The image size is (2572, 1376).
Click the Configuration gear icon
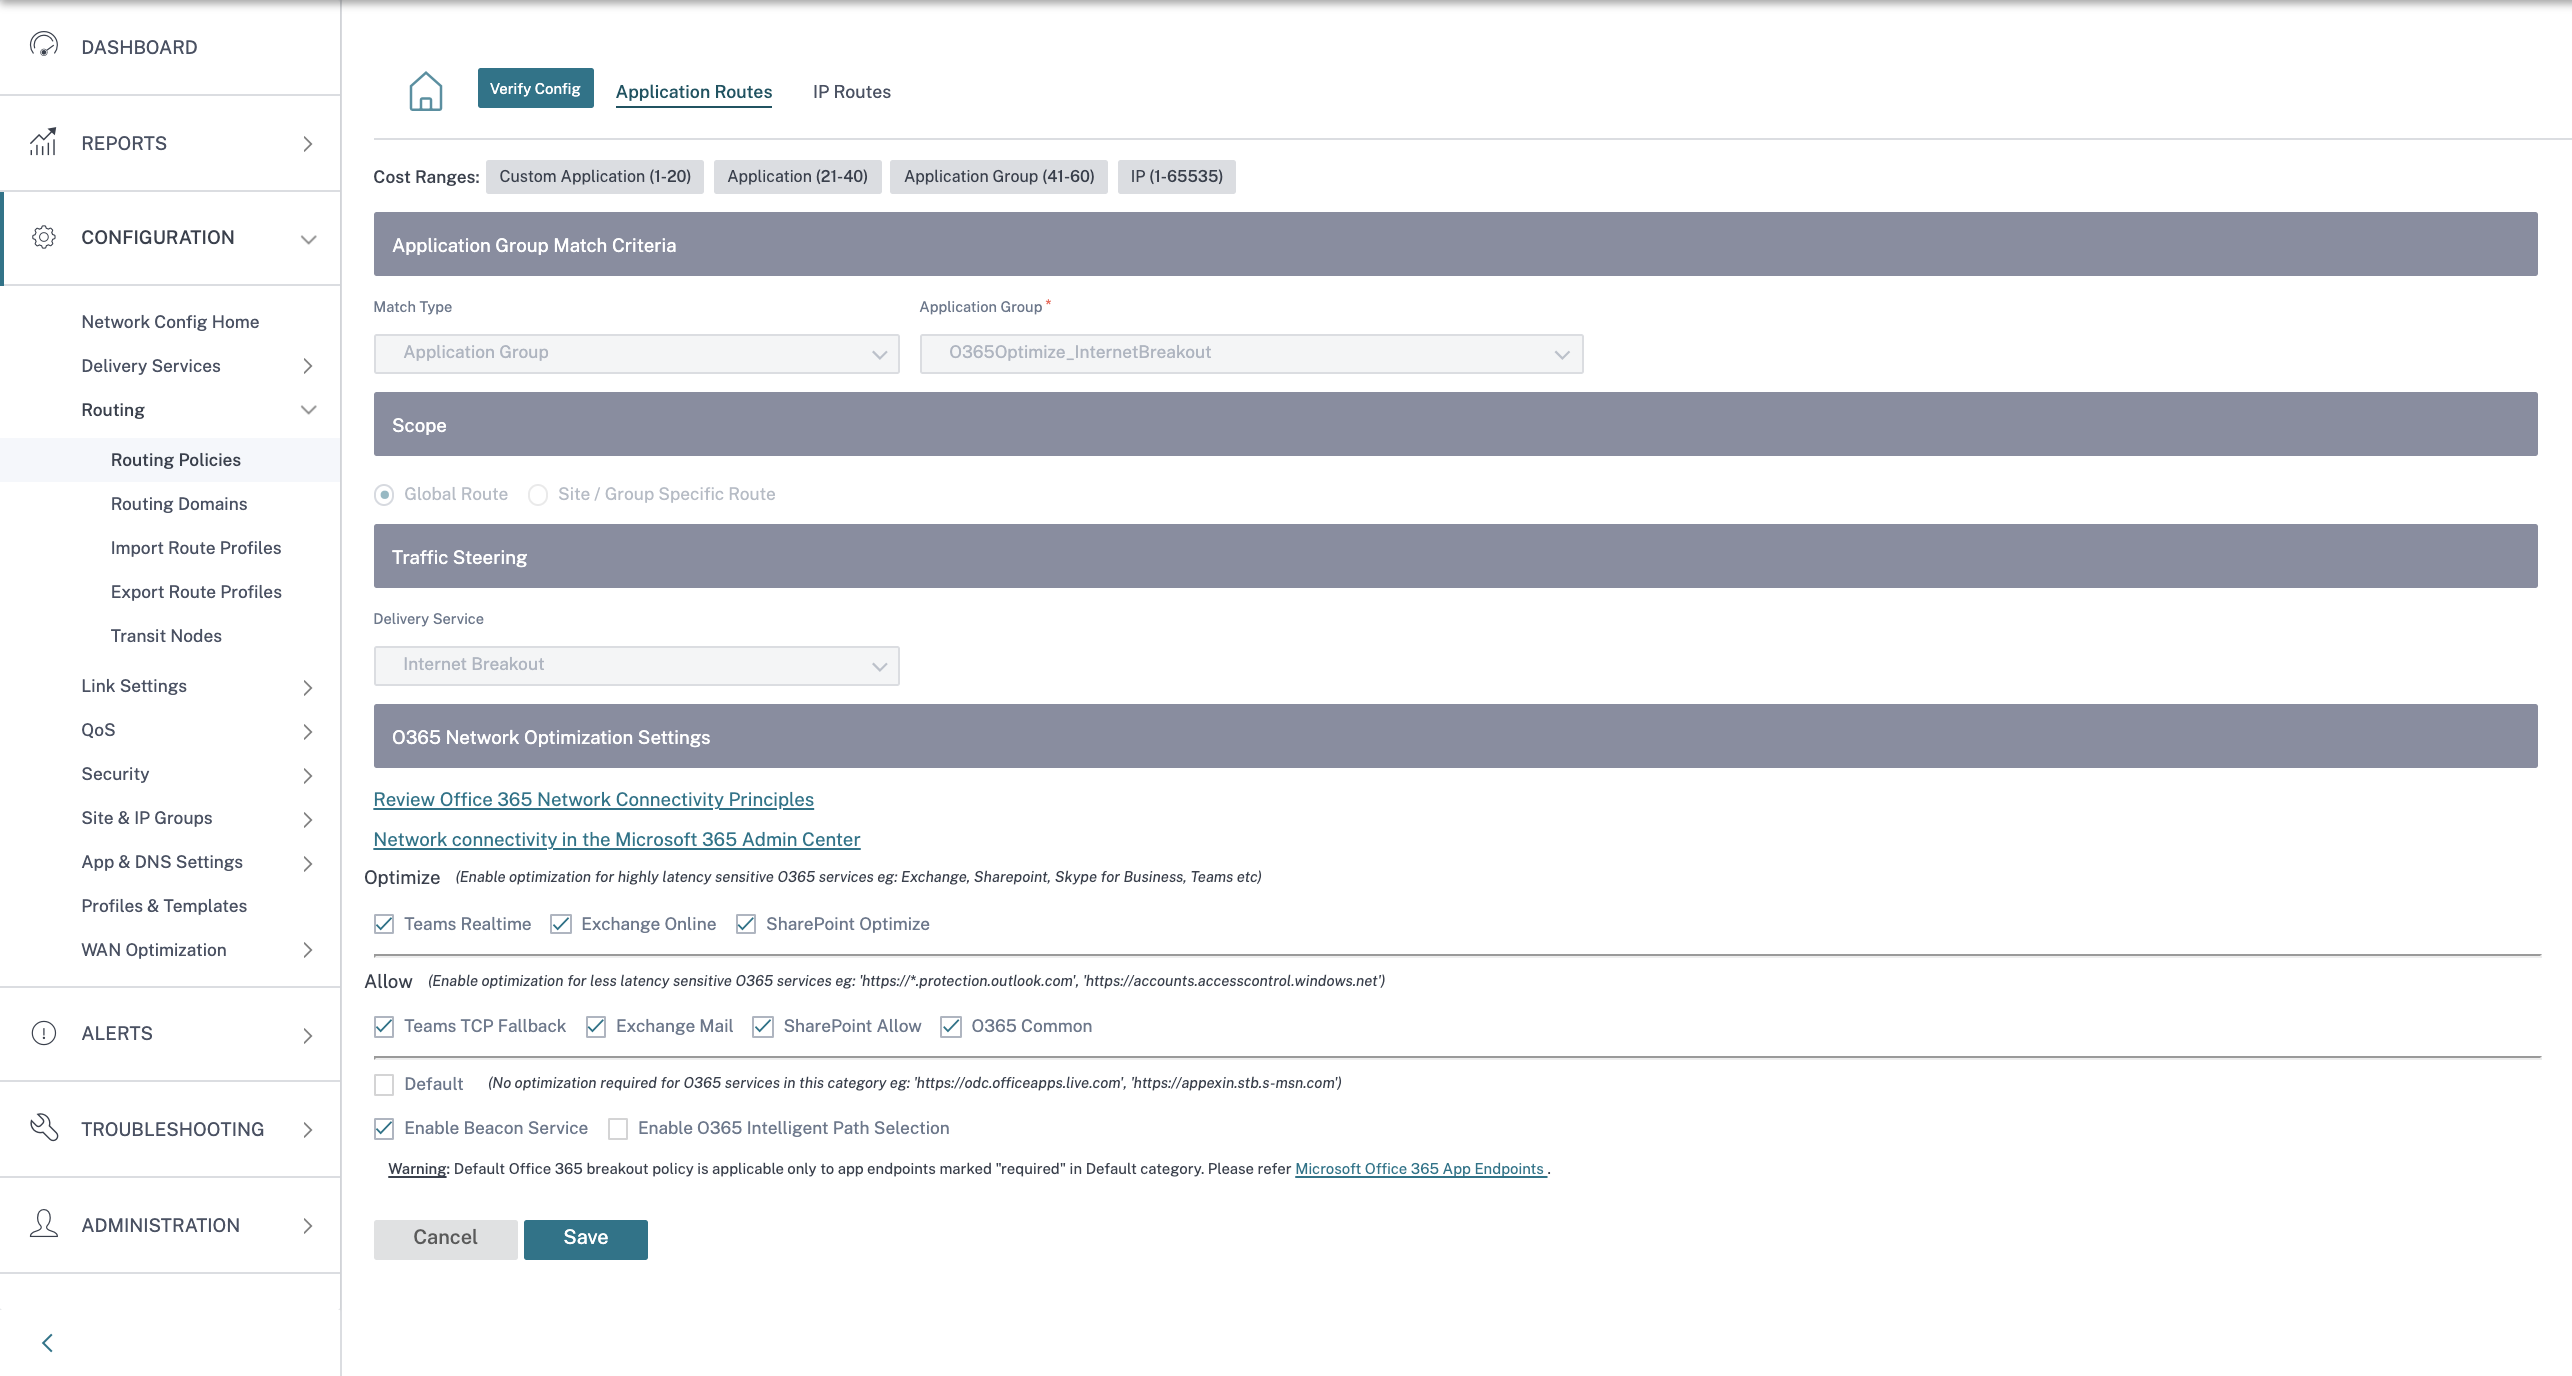(x=44, y=237)
